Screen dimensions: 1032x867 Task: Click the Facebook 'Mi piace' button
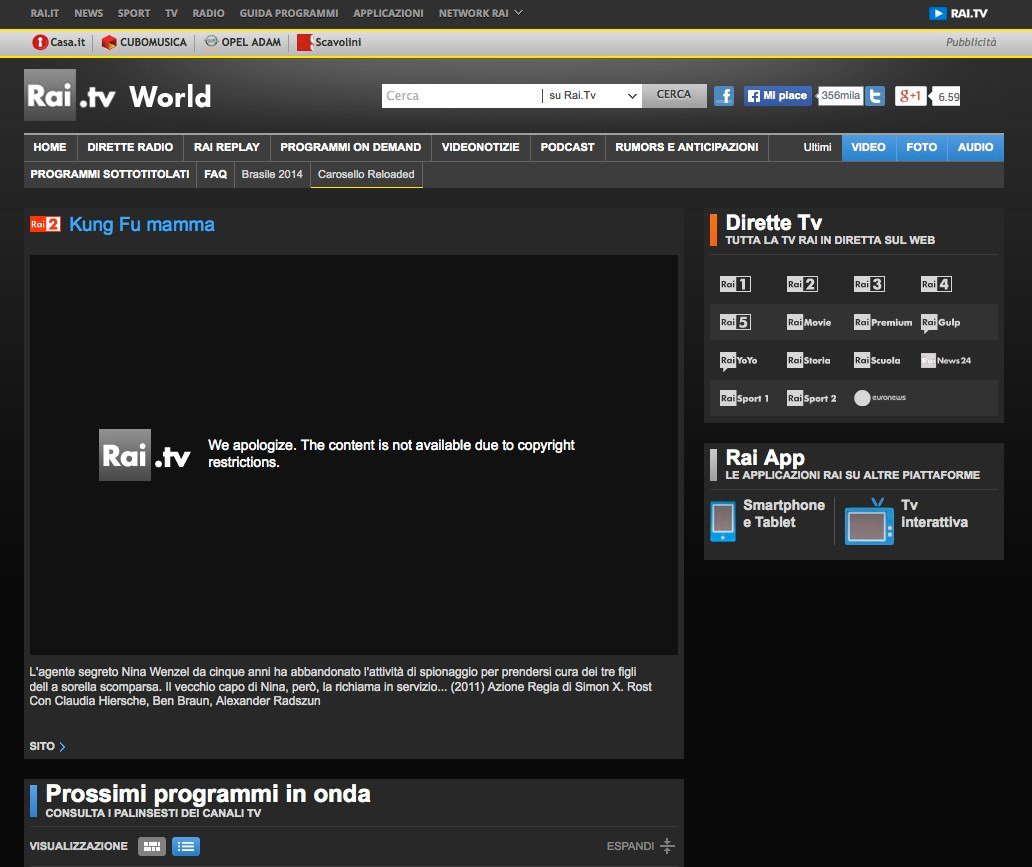(x=778, y=96)
